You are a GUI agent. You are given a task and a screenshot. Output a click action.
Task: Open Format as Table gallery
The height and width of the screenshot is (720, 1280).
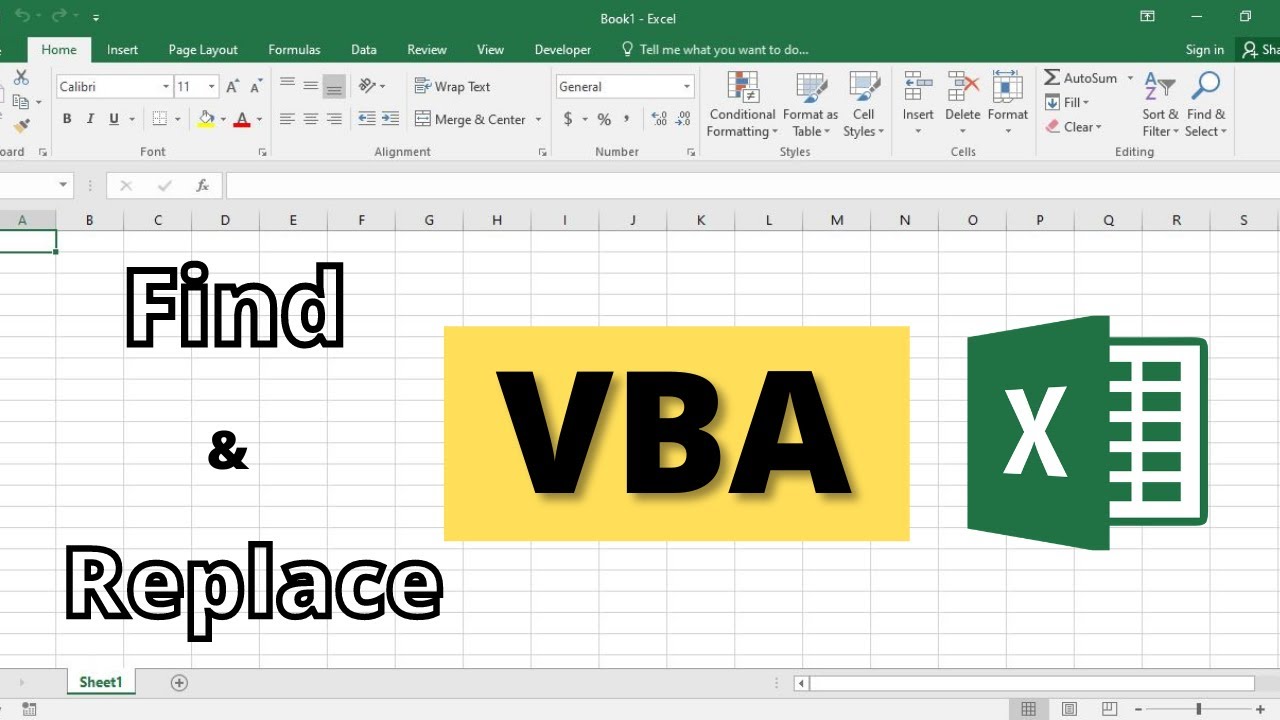coord(811,104)
